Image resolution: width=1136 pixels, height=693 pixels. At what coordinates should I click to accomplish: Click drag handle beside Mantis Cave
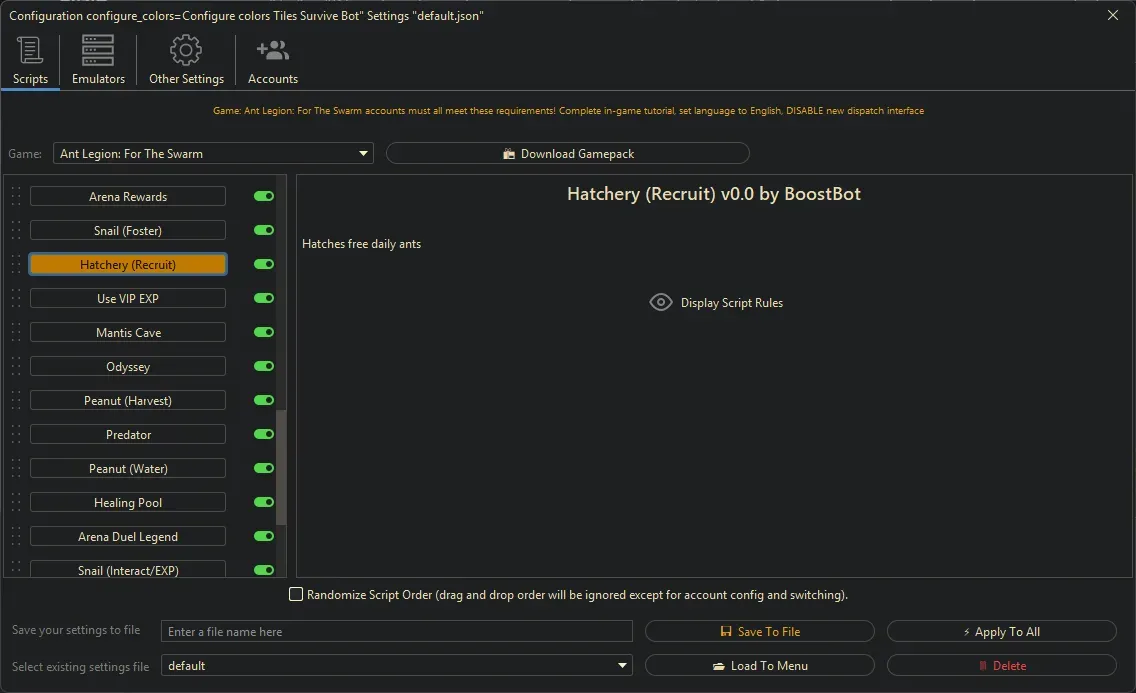point(16,332)
